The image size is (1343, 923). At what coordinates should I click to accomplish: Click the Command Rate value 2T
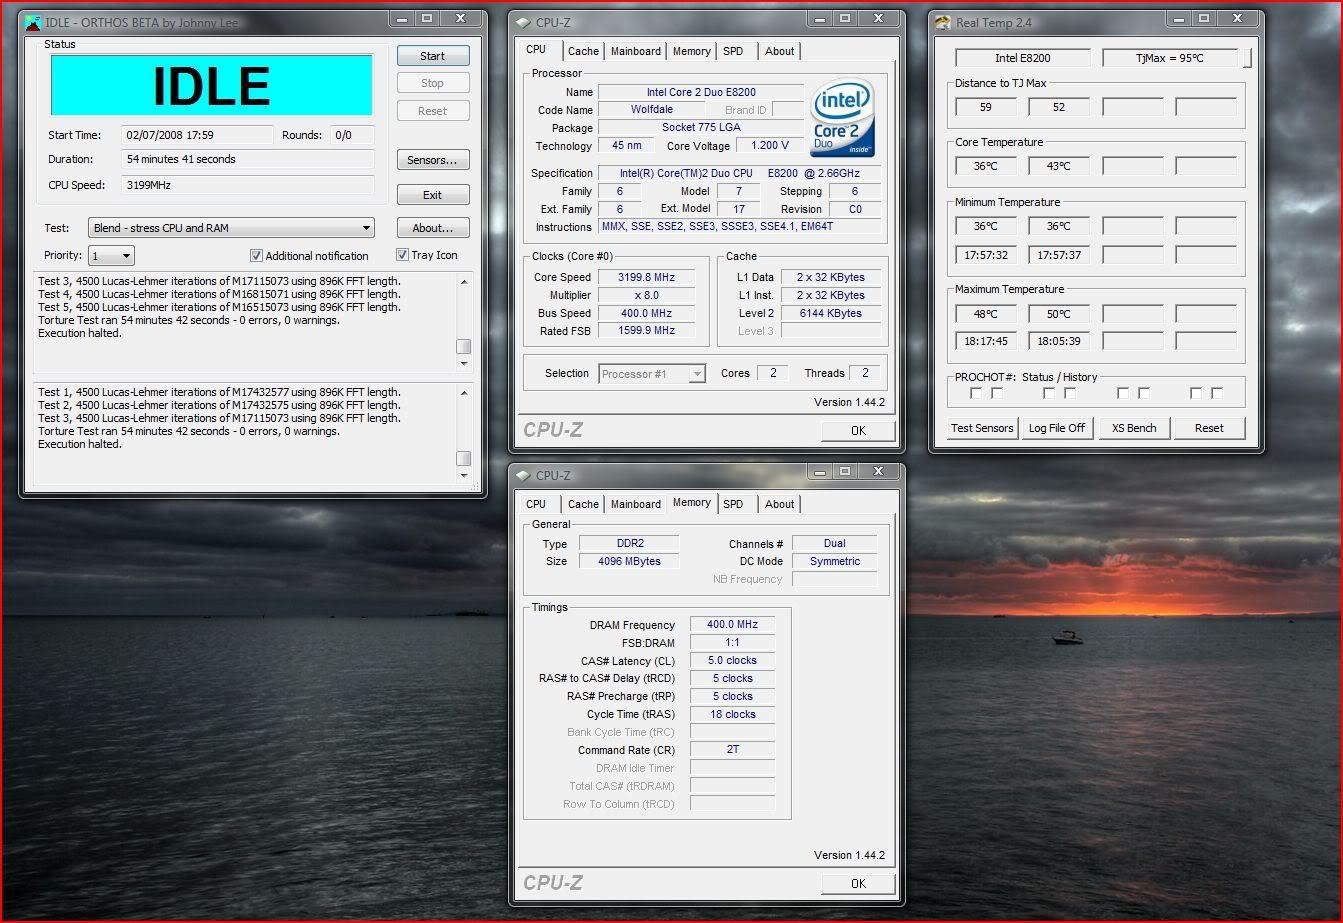pyautogui.click(x=732, y=750)
